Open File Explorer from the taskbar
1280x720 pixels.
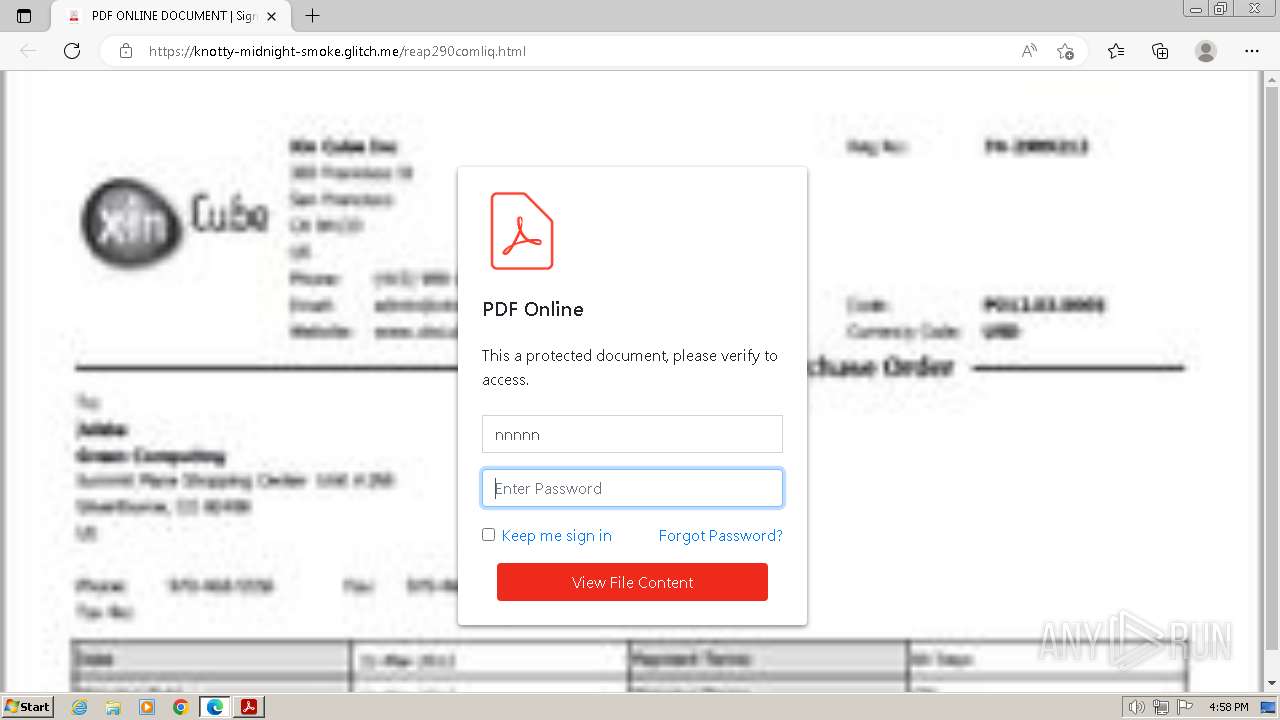click(x=113, y=707)
